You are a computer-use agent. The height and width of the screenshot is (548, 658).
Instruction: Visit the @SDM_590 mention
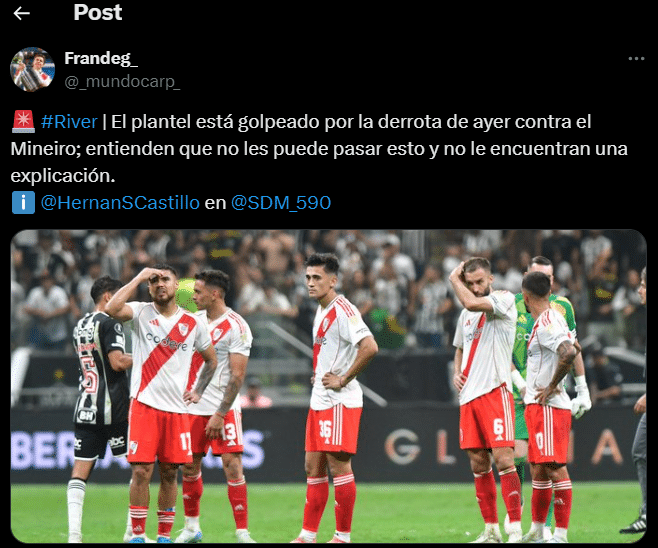[281, 203]
